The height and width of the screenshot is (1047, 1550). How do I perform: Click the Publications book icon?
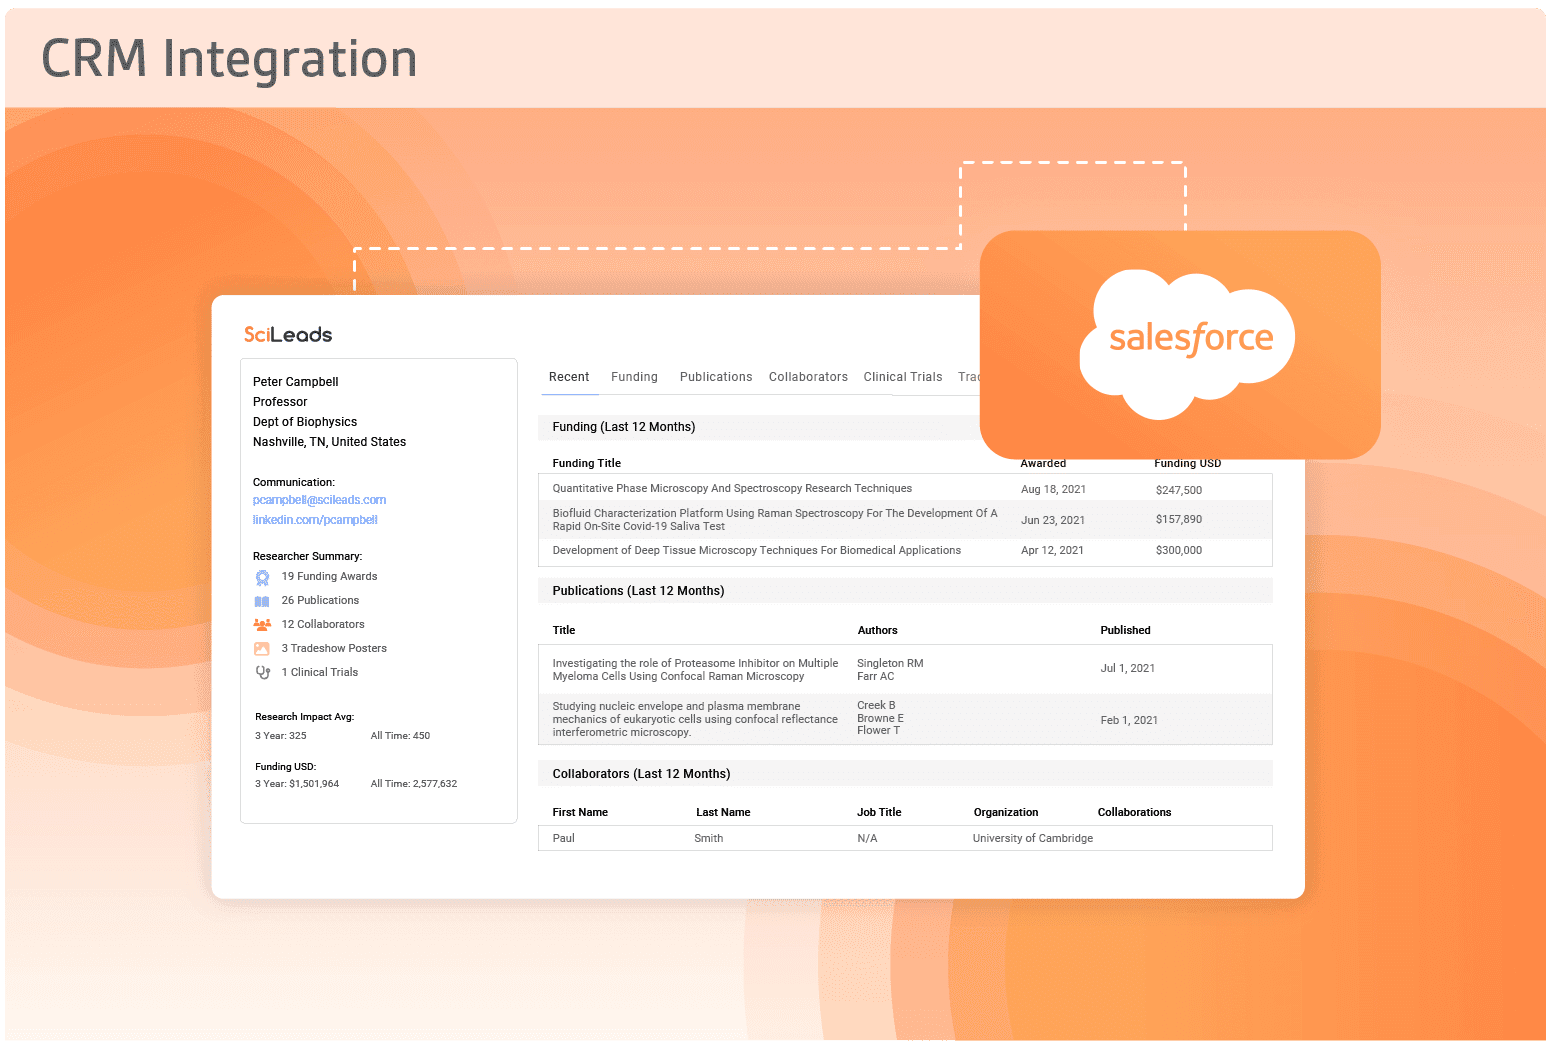[262, 601]
